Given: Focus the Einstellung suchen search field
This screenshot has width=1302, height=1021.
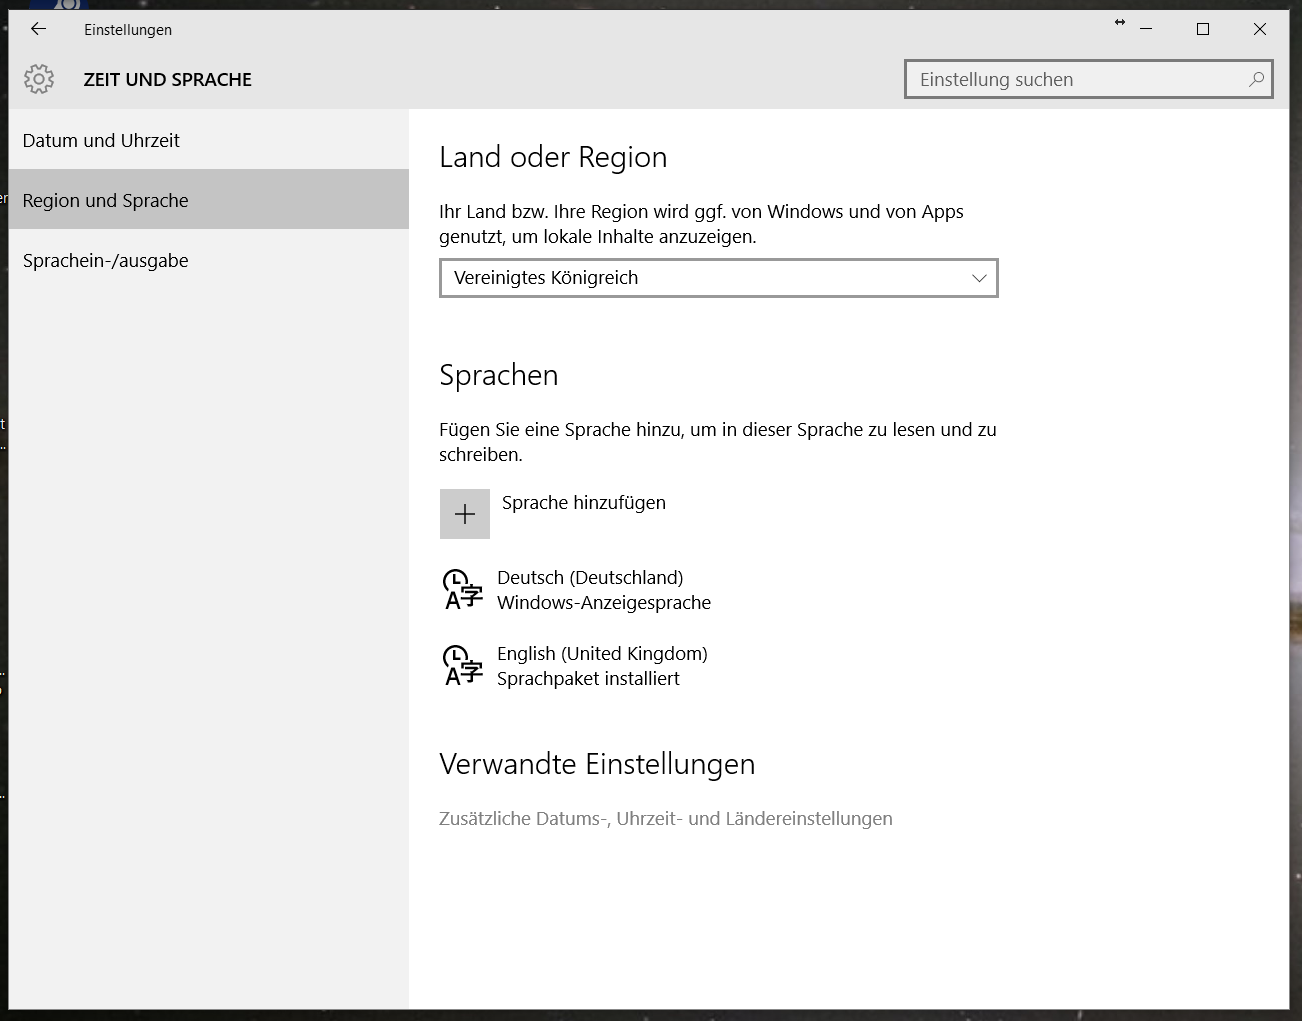Looking at the screenshot, I should click(x=1089, y=79).
